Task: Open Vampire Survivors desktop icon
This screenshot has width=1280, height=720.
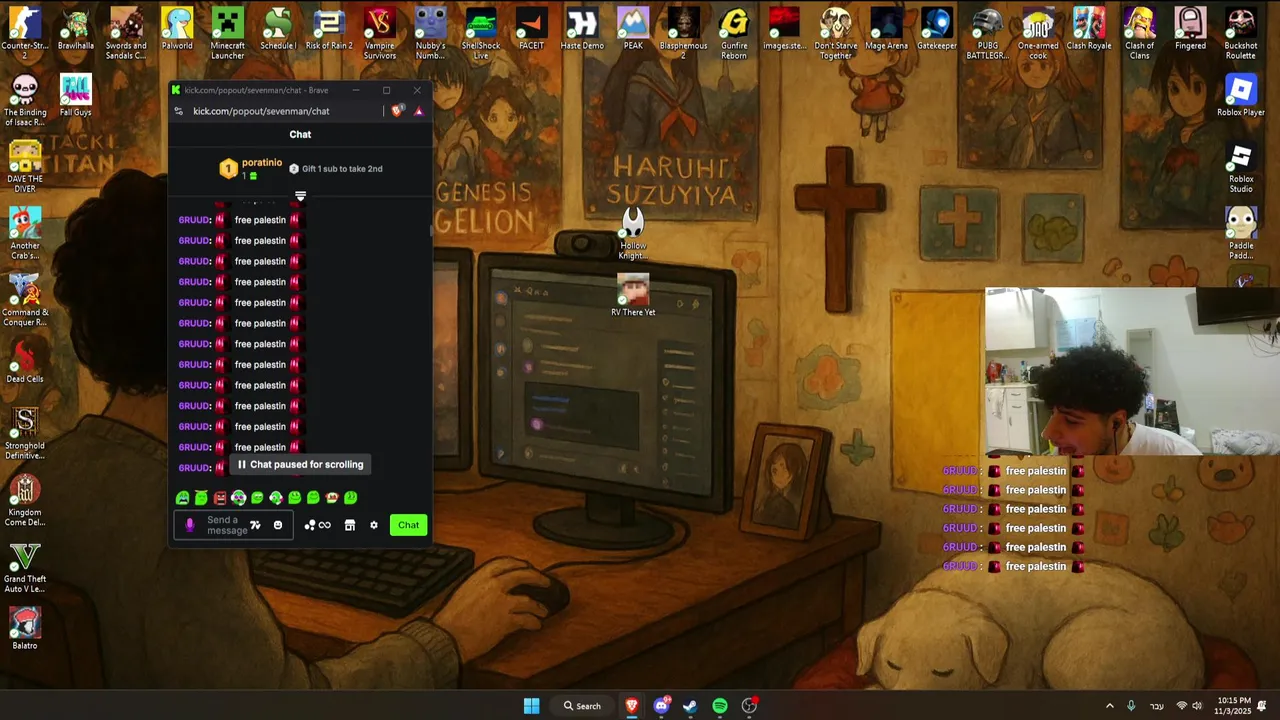Action: coord(379,33)
